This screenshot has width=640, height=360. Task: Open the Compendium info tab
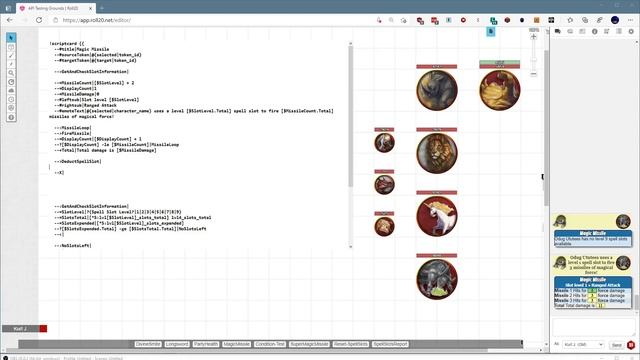pyautogui.click(x=594, y=31)
